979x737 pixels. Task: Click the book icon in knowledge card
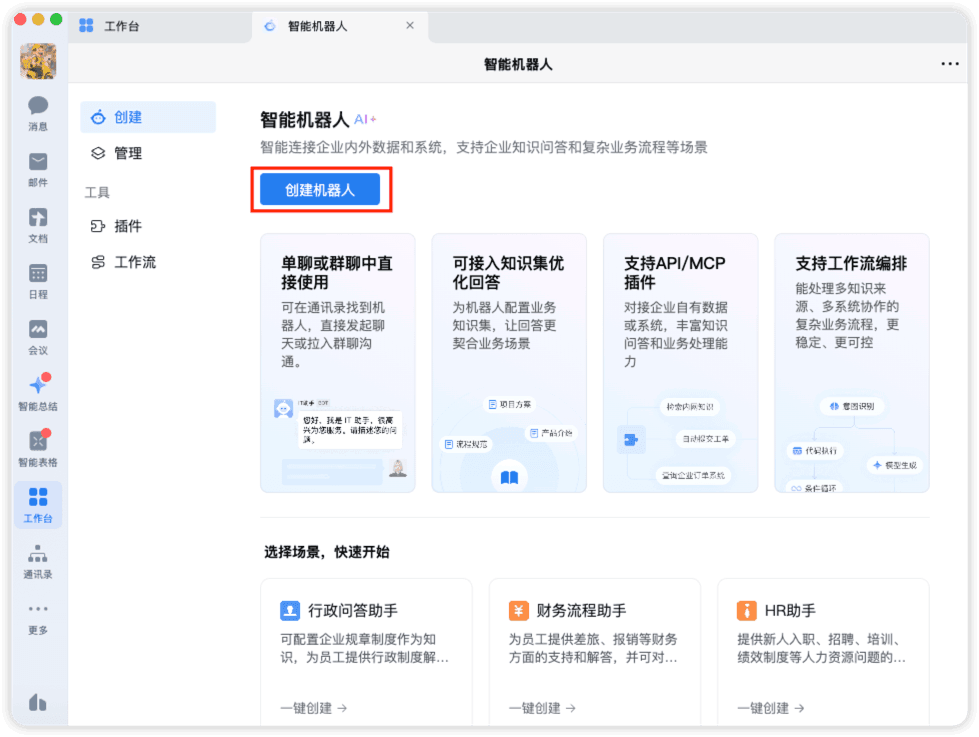coord(509,477)
